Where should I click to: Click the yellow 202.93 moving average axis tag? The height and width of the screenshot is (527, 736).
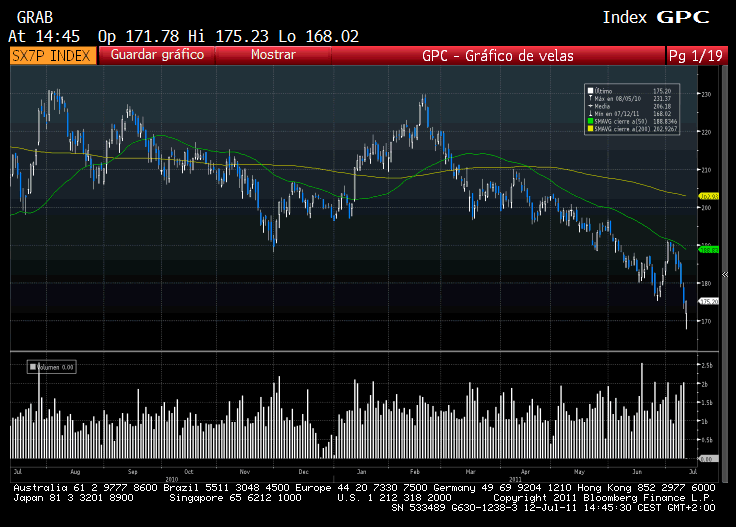click(x=709, y=196)
